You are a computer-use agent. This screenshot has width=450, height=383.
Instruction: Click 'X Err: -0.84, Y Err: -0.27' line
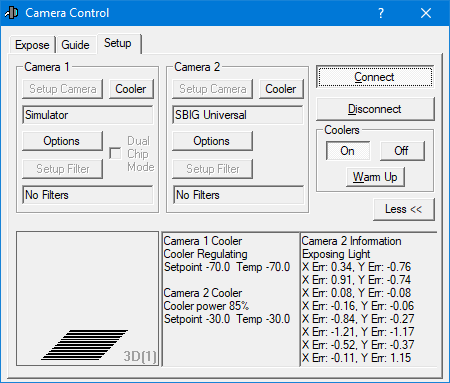coord(358,319)
